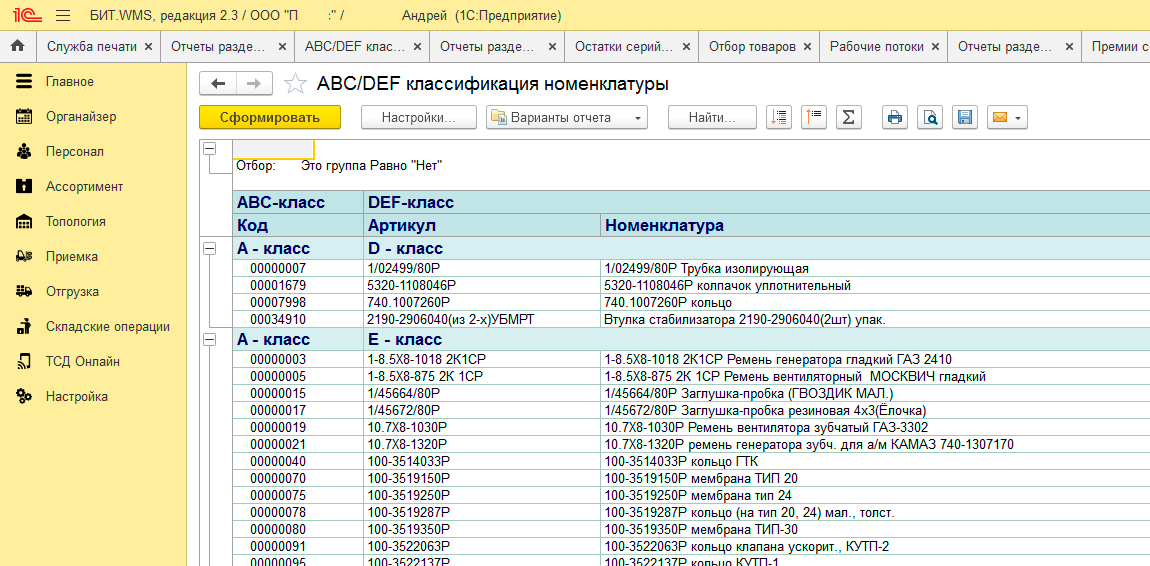
Task: Collapse the A - класс D - класс group
Action: point(210,249)
